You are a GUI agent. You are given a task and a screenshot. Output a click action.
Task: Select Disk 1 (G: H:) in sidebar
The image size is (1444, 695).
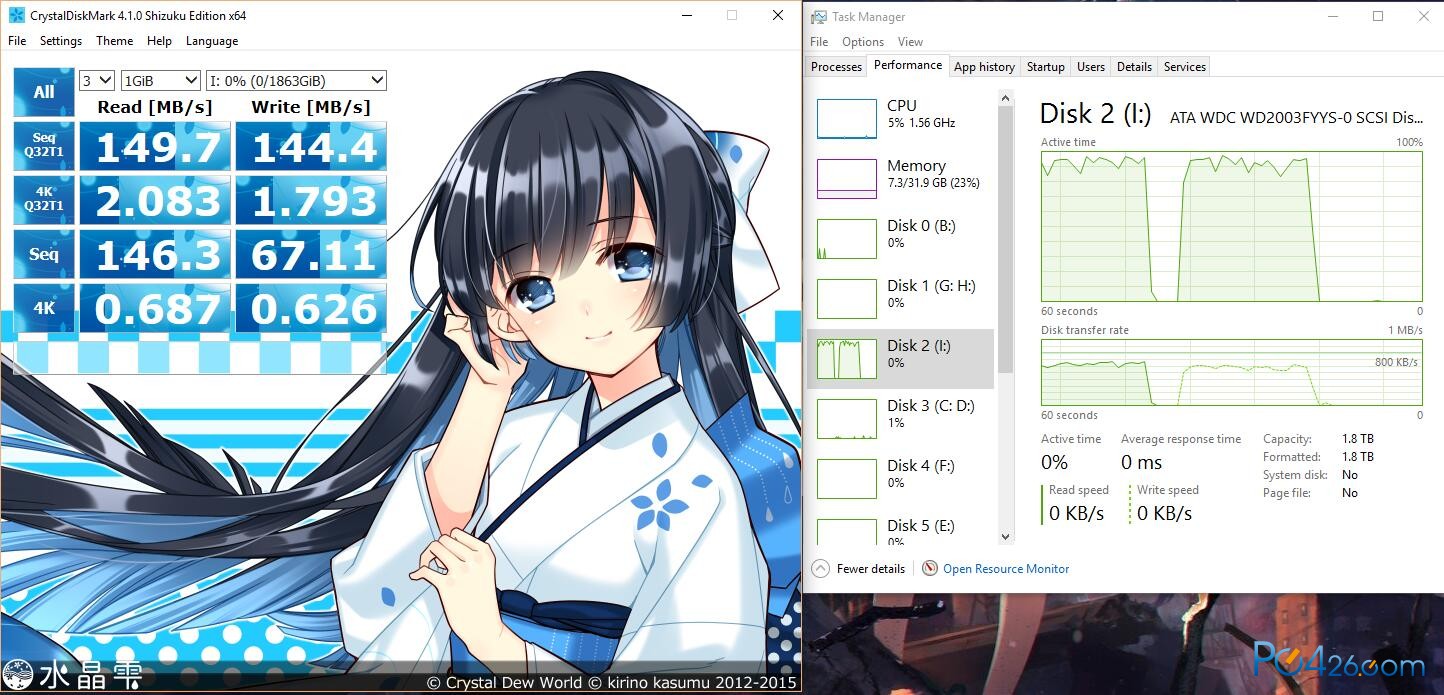point(900,299)
